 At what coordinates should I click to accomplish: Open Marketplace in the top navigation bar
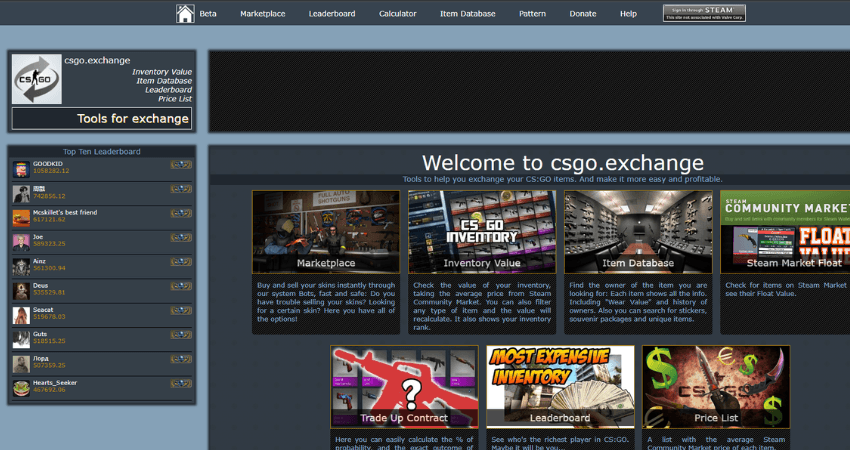(x=263, y=14)
